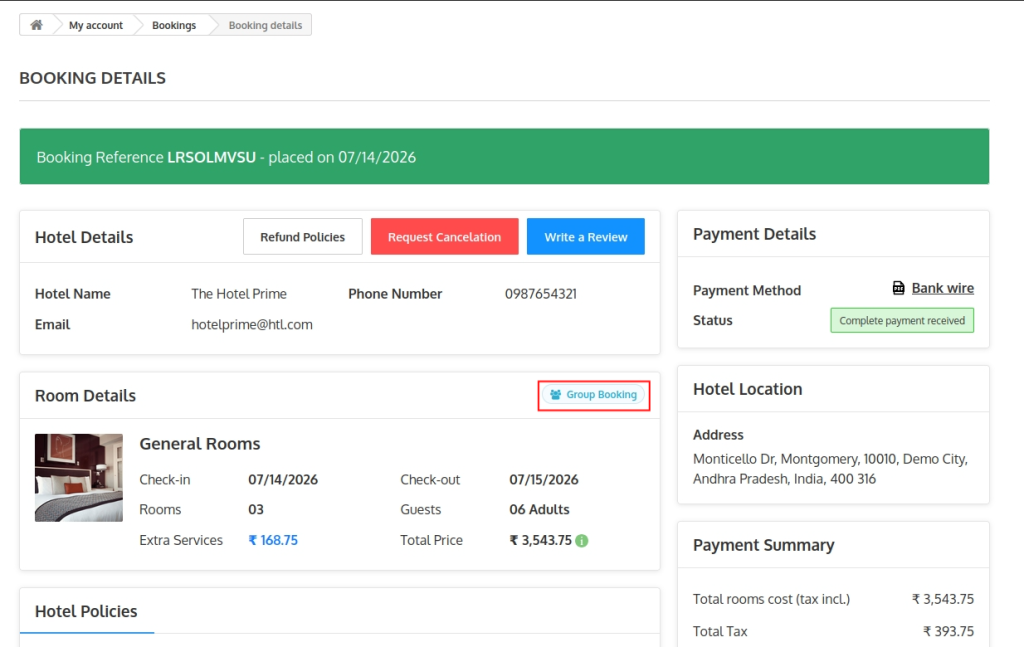Viewport: 1024px width, 647px height.
Task: Click the Hotel Location heading
Action: click(747, 389)
